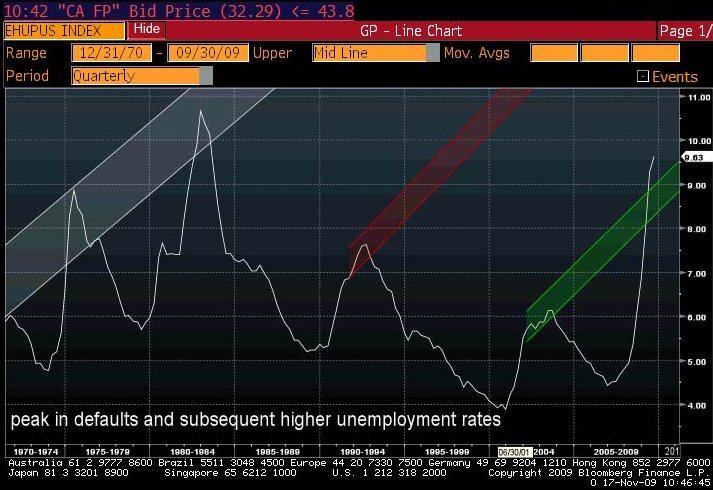The image size is (713, 490).
Task: Click the third Mov. Avgs field
Action: point(656,53)
